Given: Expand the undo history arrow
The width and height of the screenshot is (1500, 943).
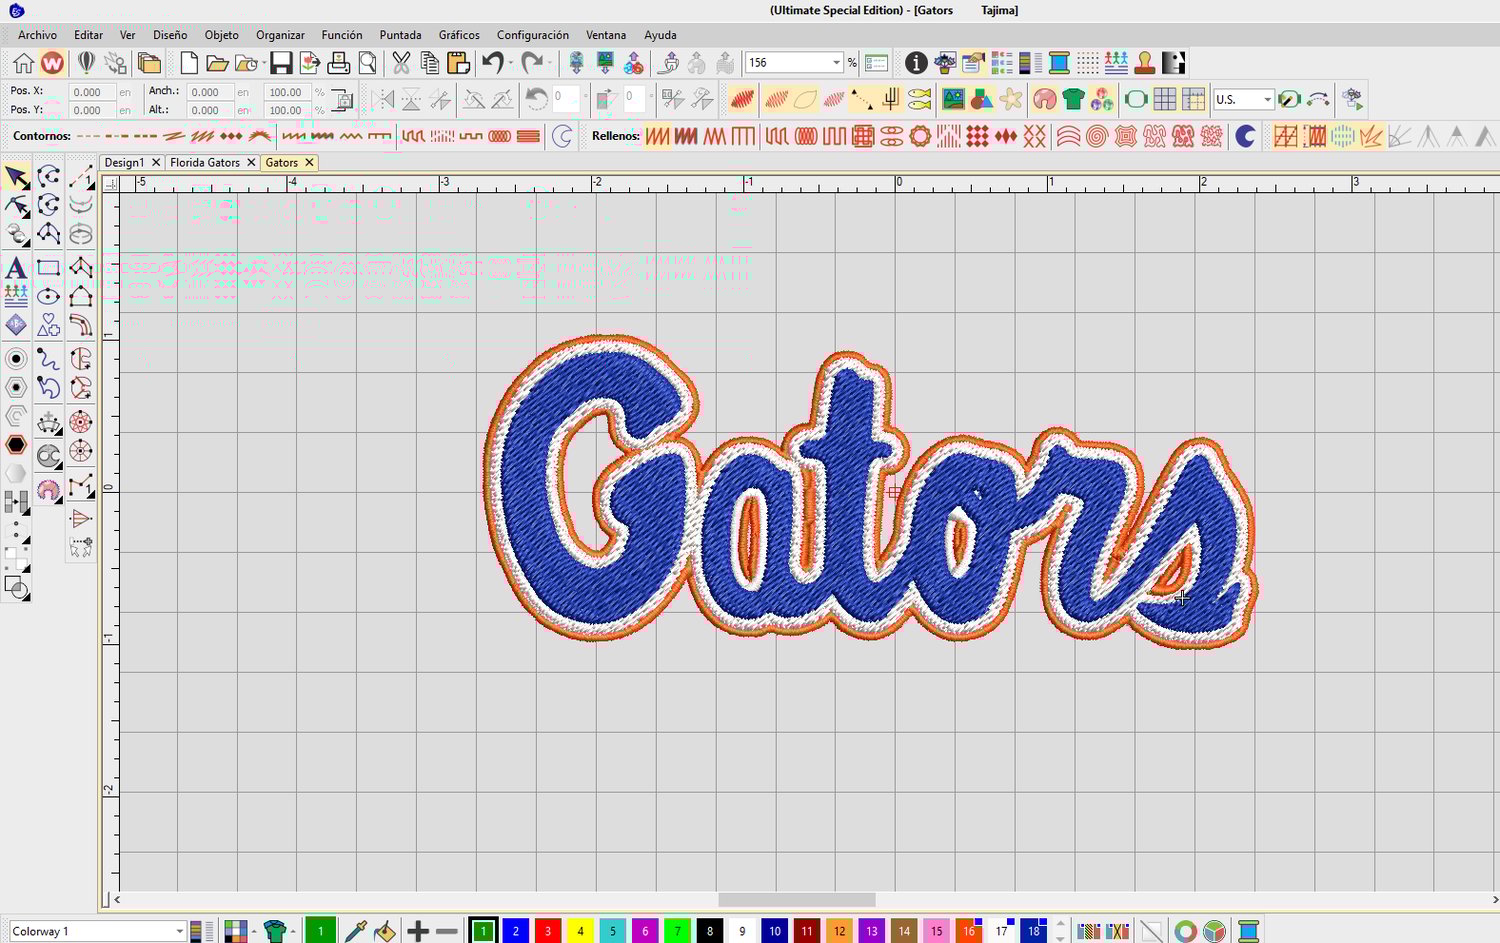Looking at the screenshot, I should coord(510,63).
